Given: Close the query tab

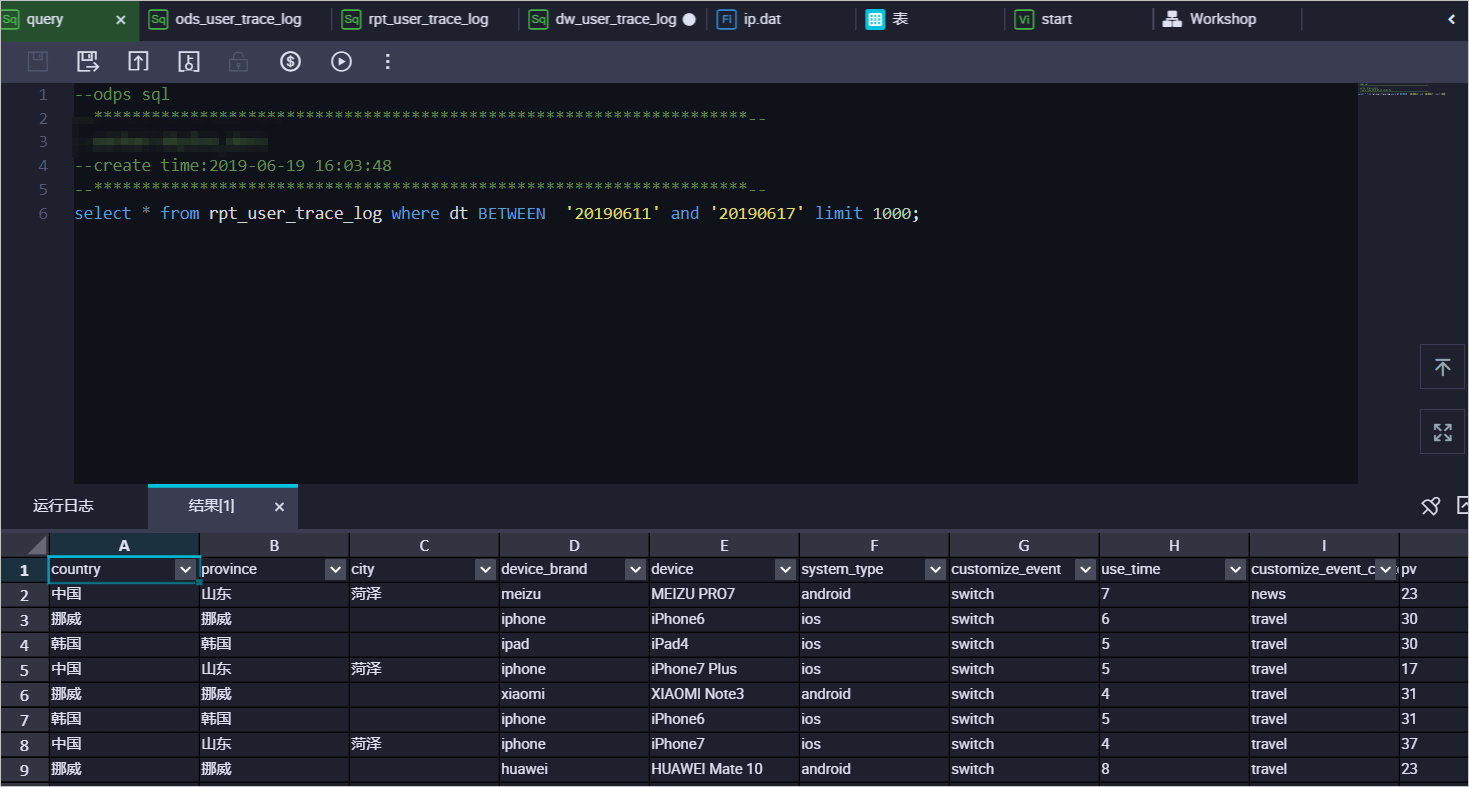Looking at the screenshot, I should (121, 19).
